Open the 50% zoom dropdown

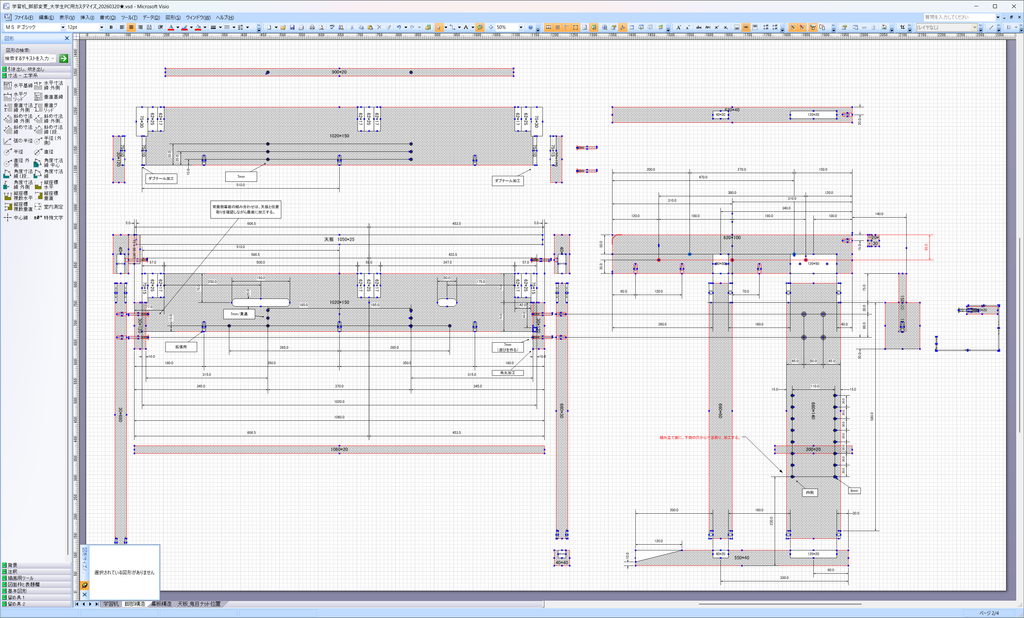pyautogui.click(x=521, y=27)
